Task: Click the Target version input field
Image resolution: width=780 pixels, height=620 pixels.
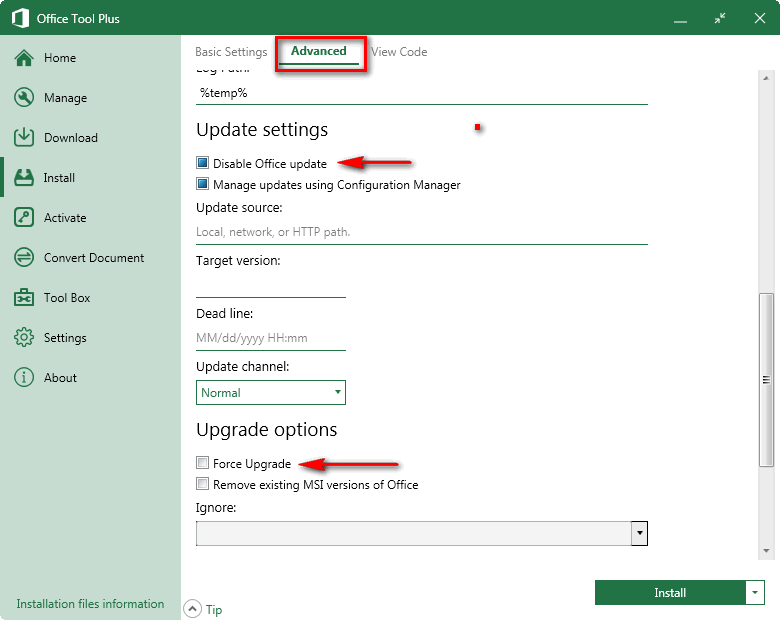Action: 271,285
